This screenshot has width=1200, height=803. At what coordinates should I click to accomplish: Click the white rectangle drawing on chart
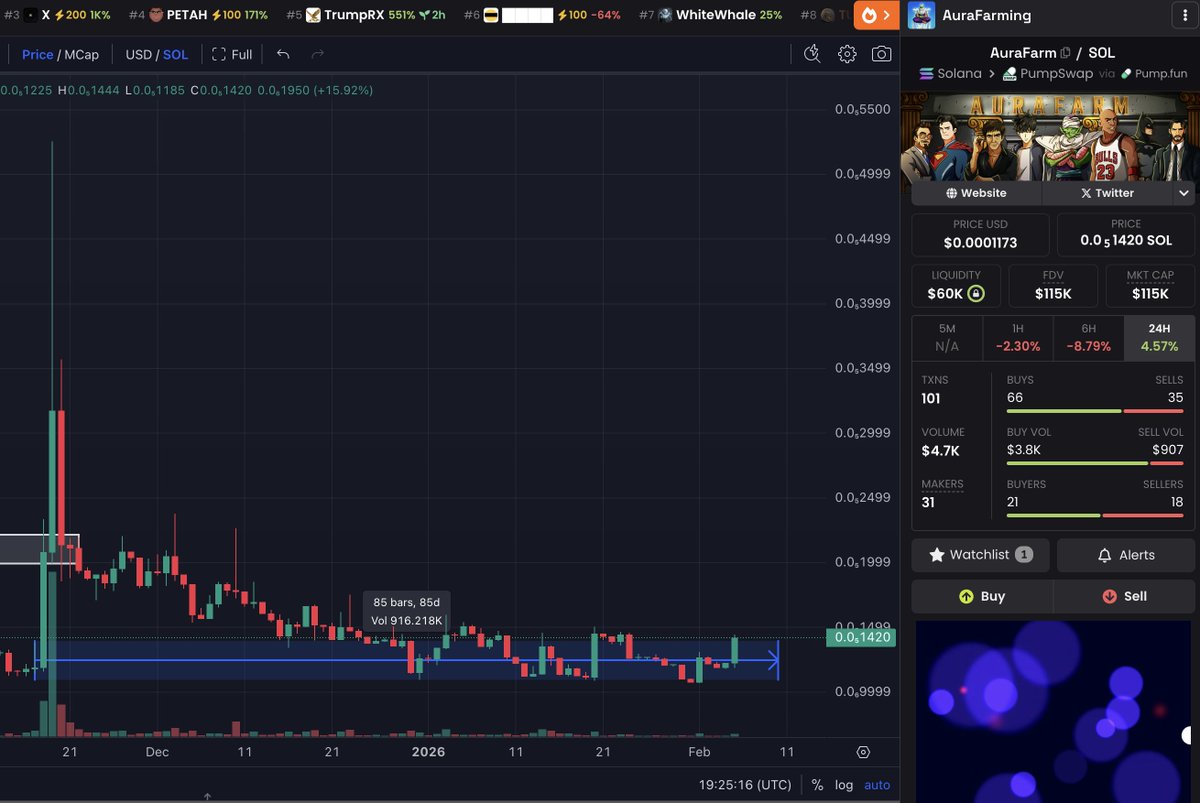[39, 549]
